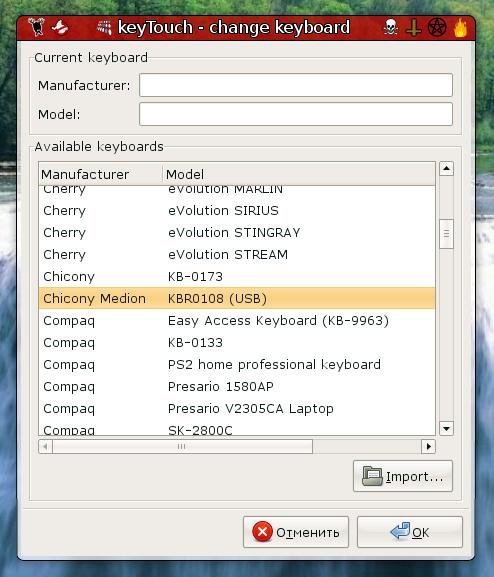
Task: Select Chicony Medion KBR0108 (USB) row
Action: [237, 298]
